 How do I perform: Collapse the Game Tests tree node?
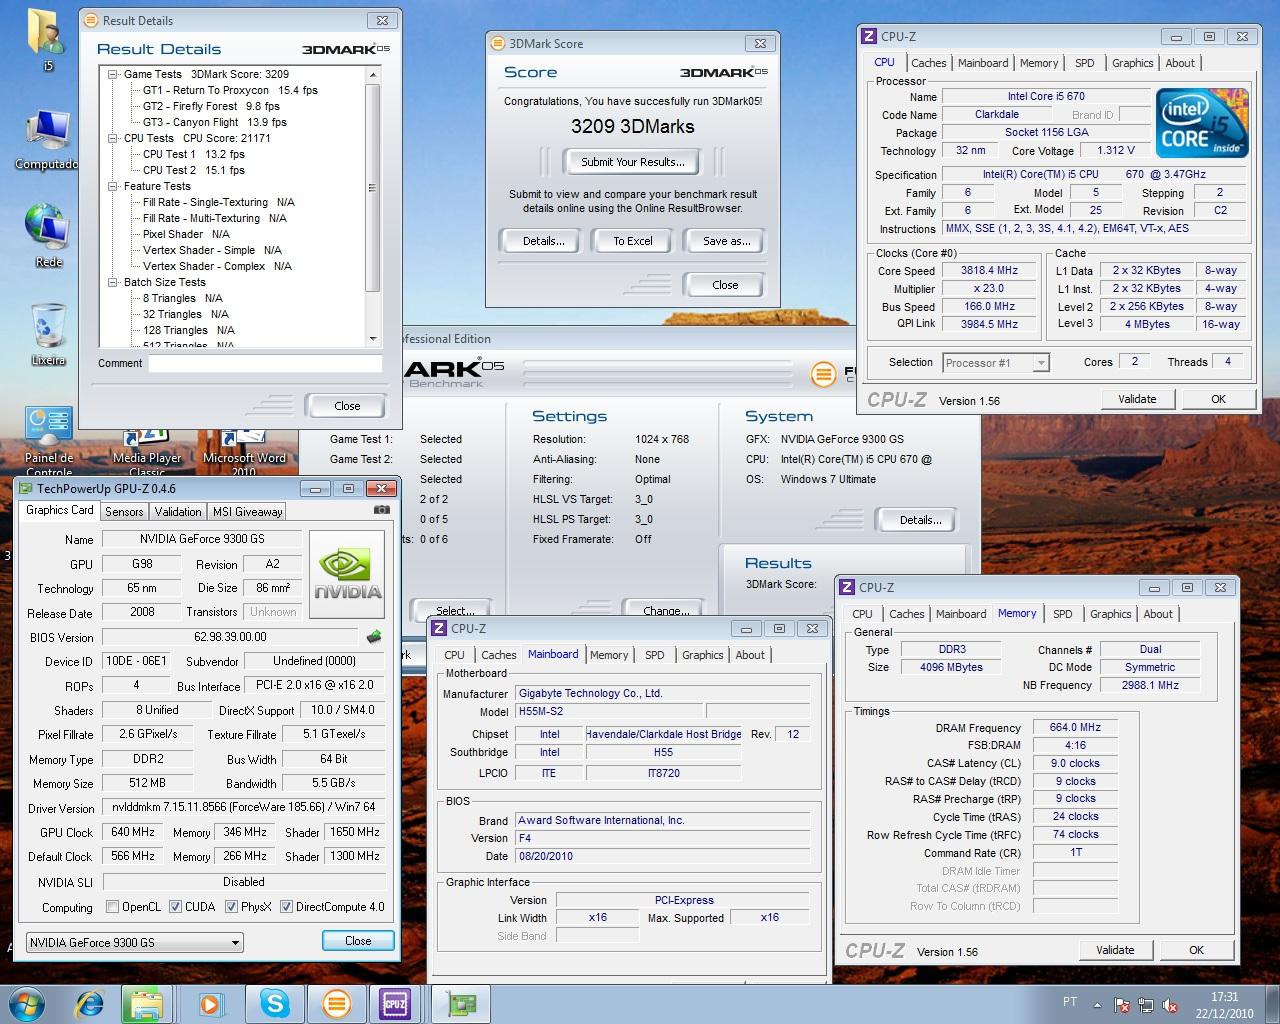113,74
